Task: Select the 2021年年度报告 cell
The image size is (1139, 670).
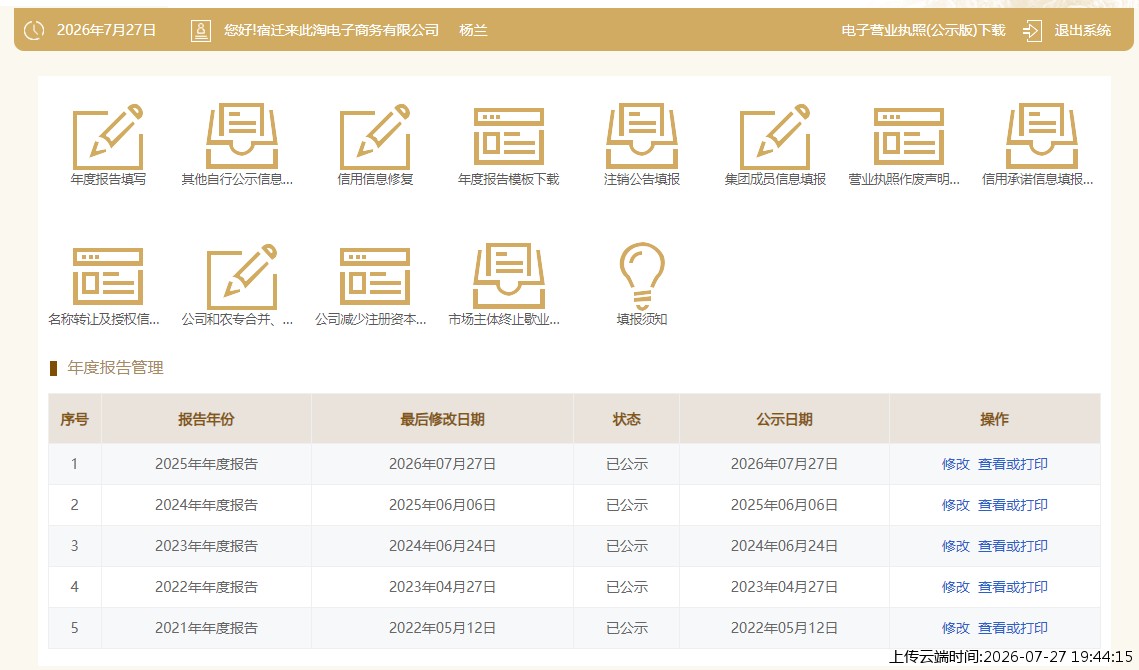Action: [206, 628]
